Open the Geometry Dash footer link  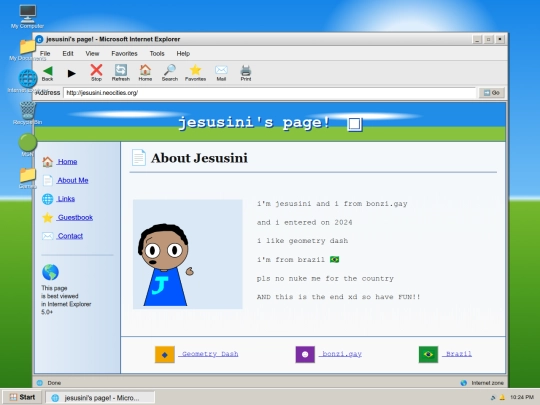pyautogui.click(x=209, y=354)
